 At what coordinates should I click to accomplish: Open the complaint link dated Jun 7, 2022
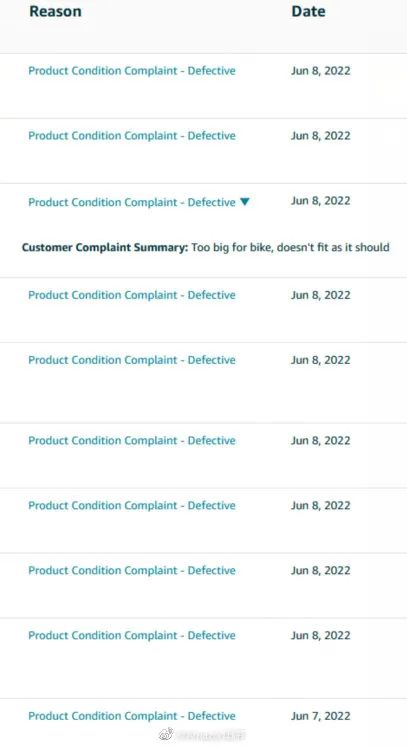(x=132, y=716)
